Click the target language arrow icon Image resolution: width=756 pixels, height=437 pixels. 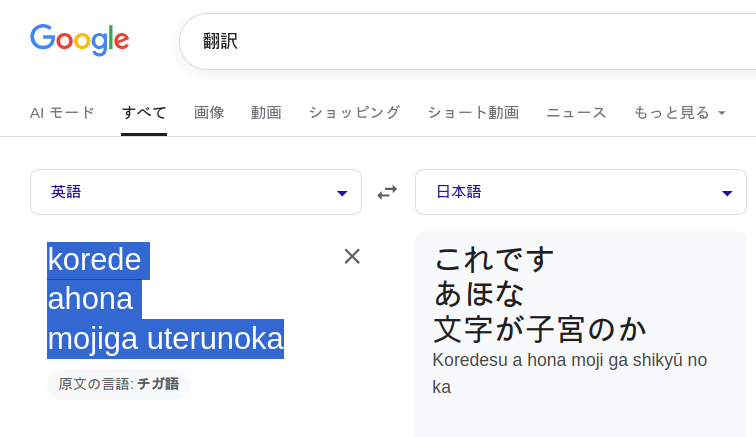(x=727, y=193)
